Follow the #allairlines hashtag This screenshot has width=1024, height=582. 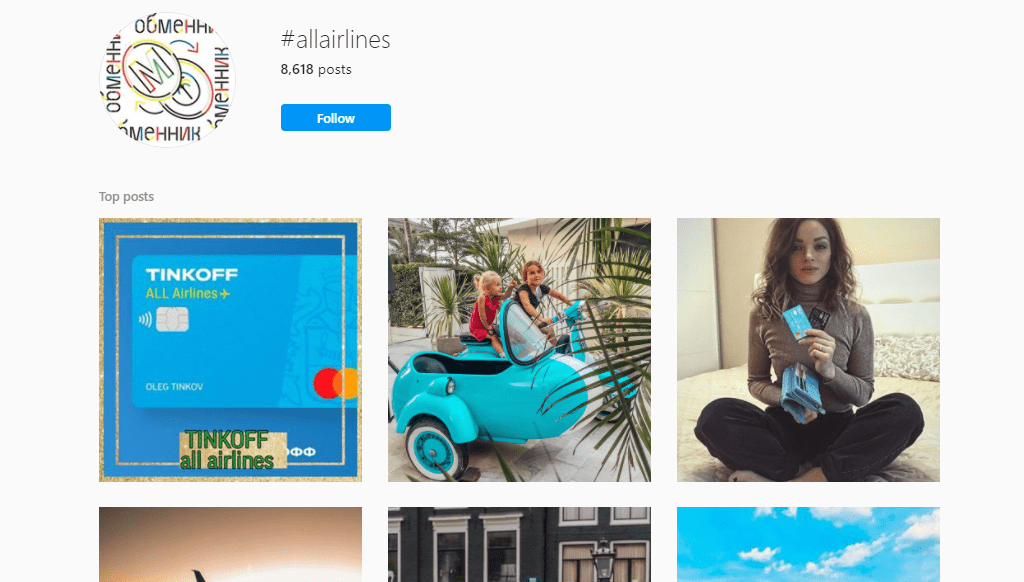[x=336, y=118]
